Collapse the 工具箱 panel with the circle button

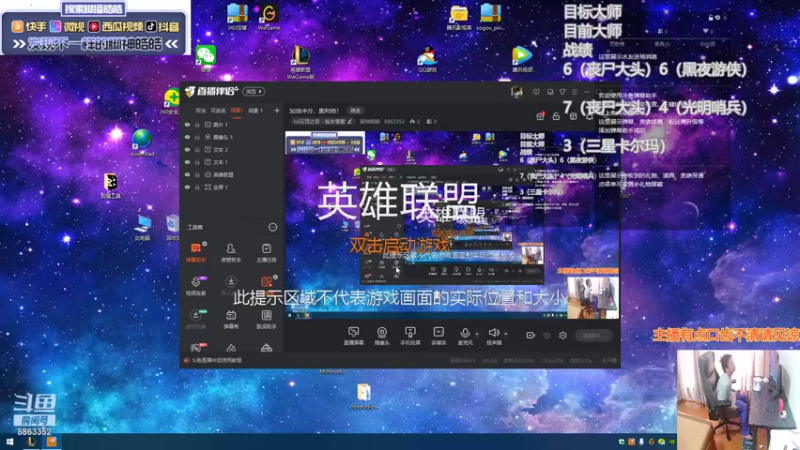click(273, 227)
